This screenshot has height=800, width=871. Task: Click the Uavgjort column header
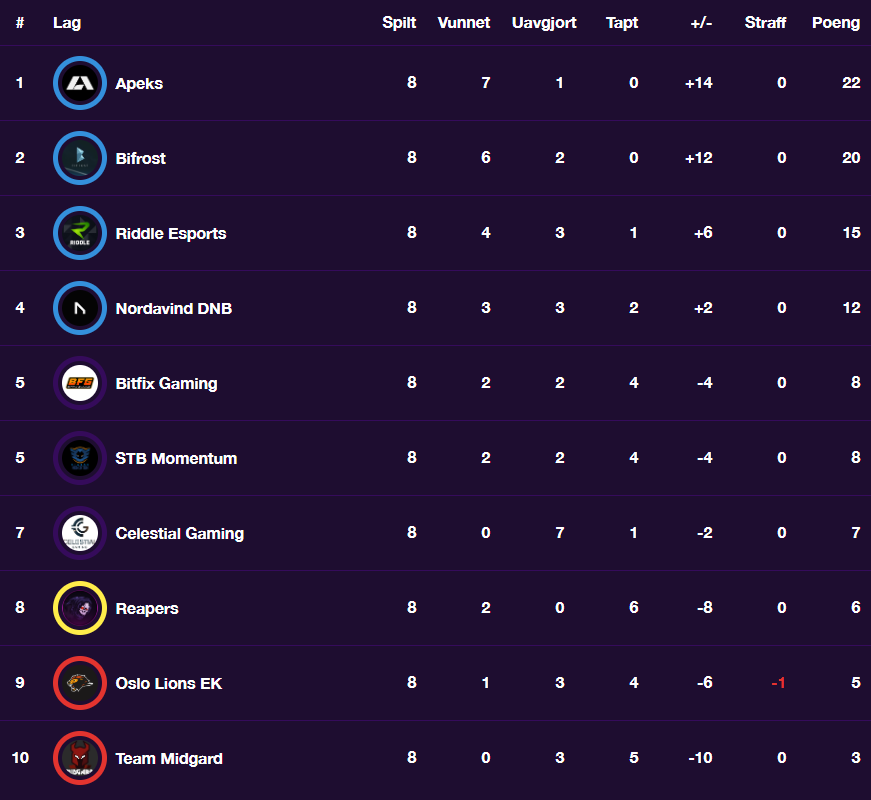click(x=544, y=23)
